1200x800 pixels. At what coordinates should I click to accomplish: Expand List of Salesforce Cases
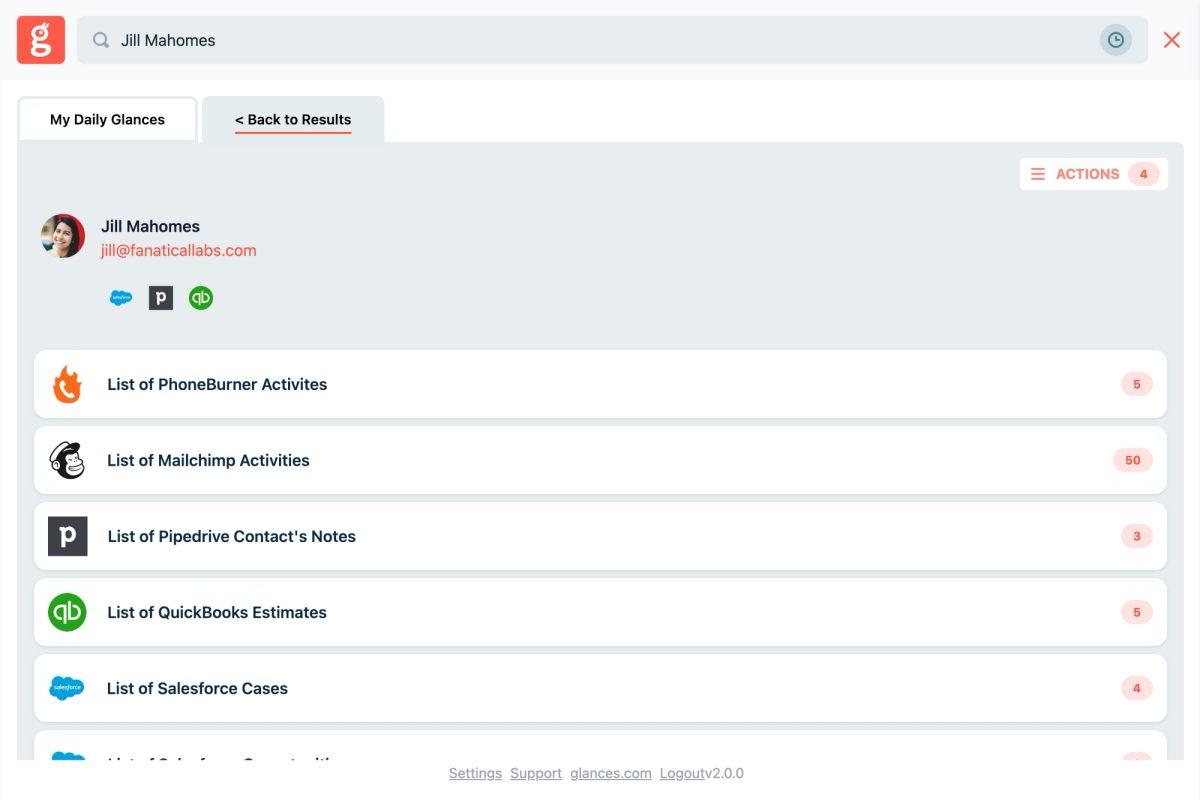600,688
